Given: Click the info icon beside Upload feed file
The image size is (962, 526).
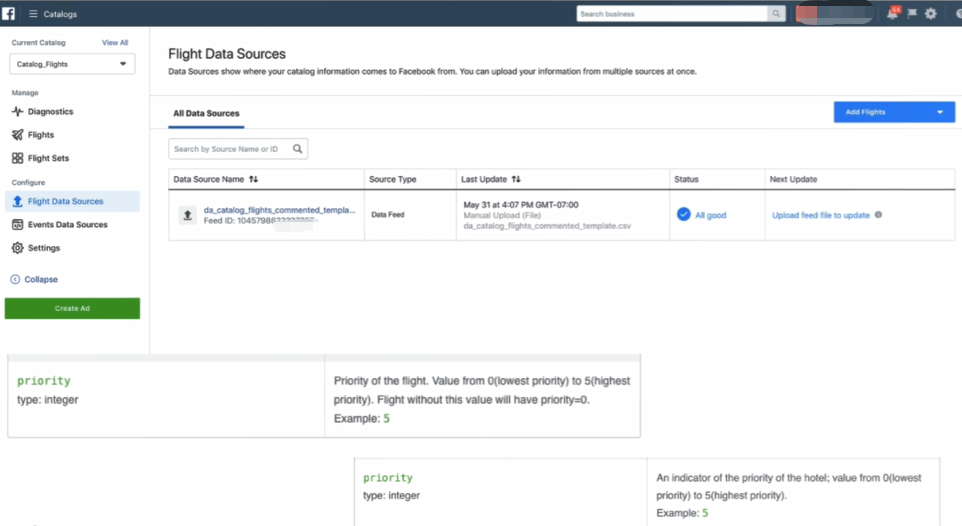Looking at the screenshot, I should pos(879,215).
